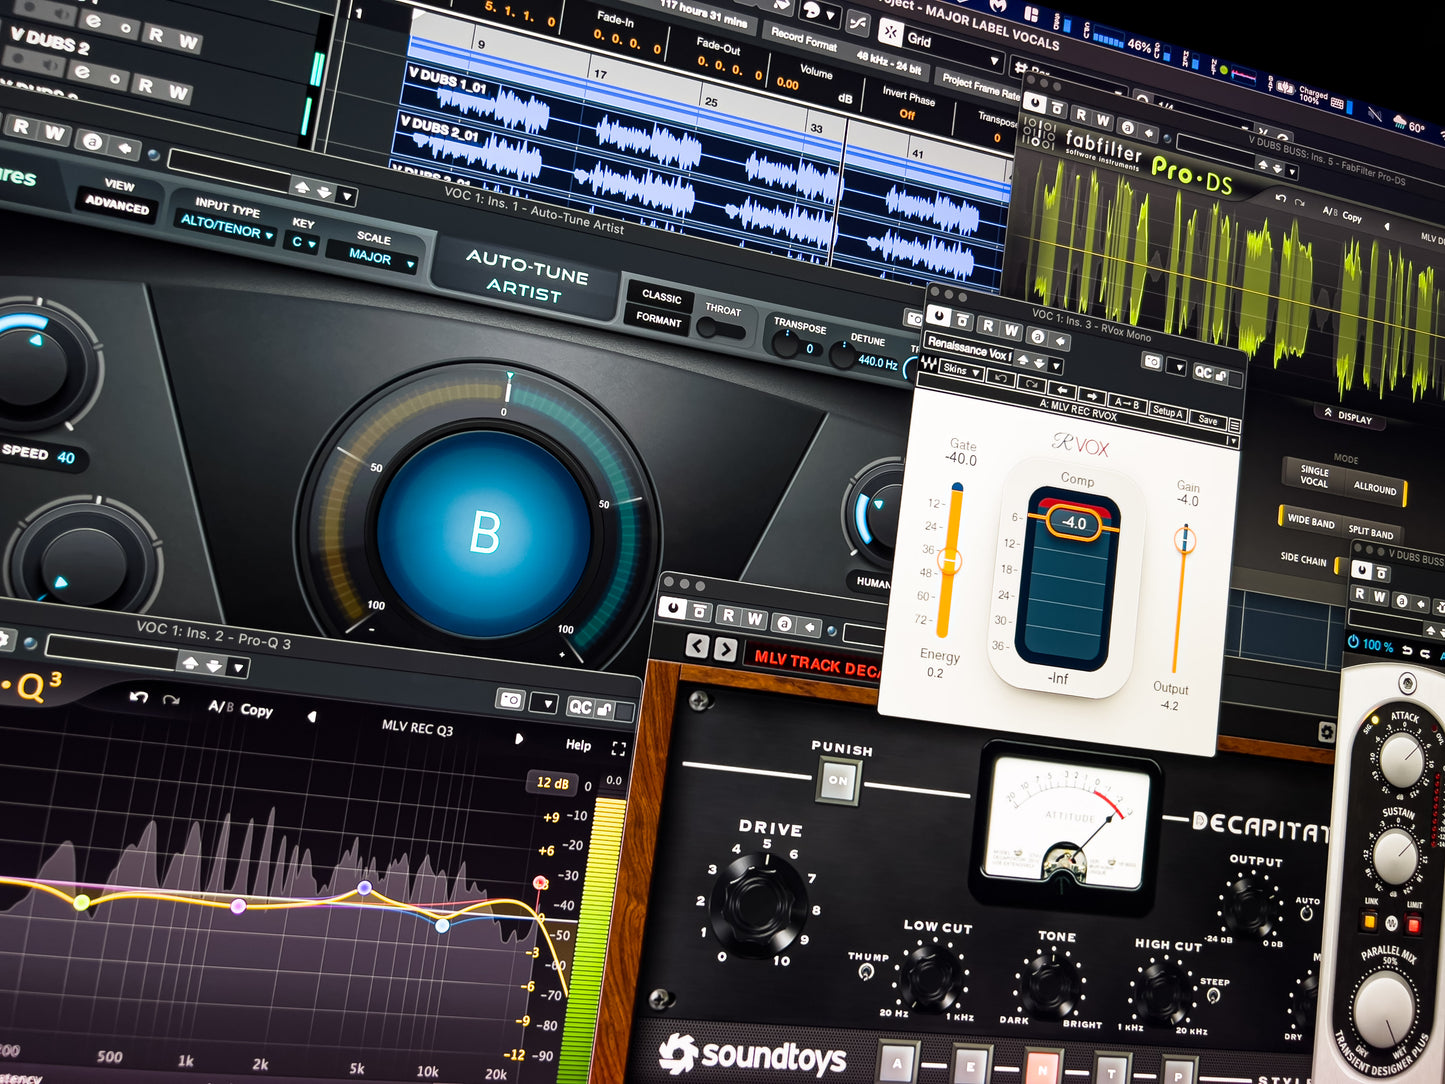Open the RVox Skins dropdown
The image size is (1445, 1084).
click(x=962, y=370)
